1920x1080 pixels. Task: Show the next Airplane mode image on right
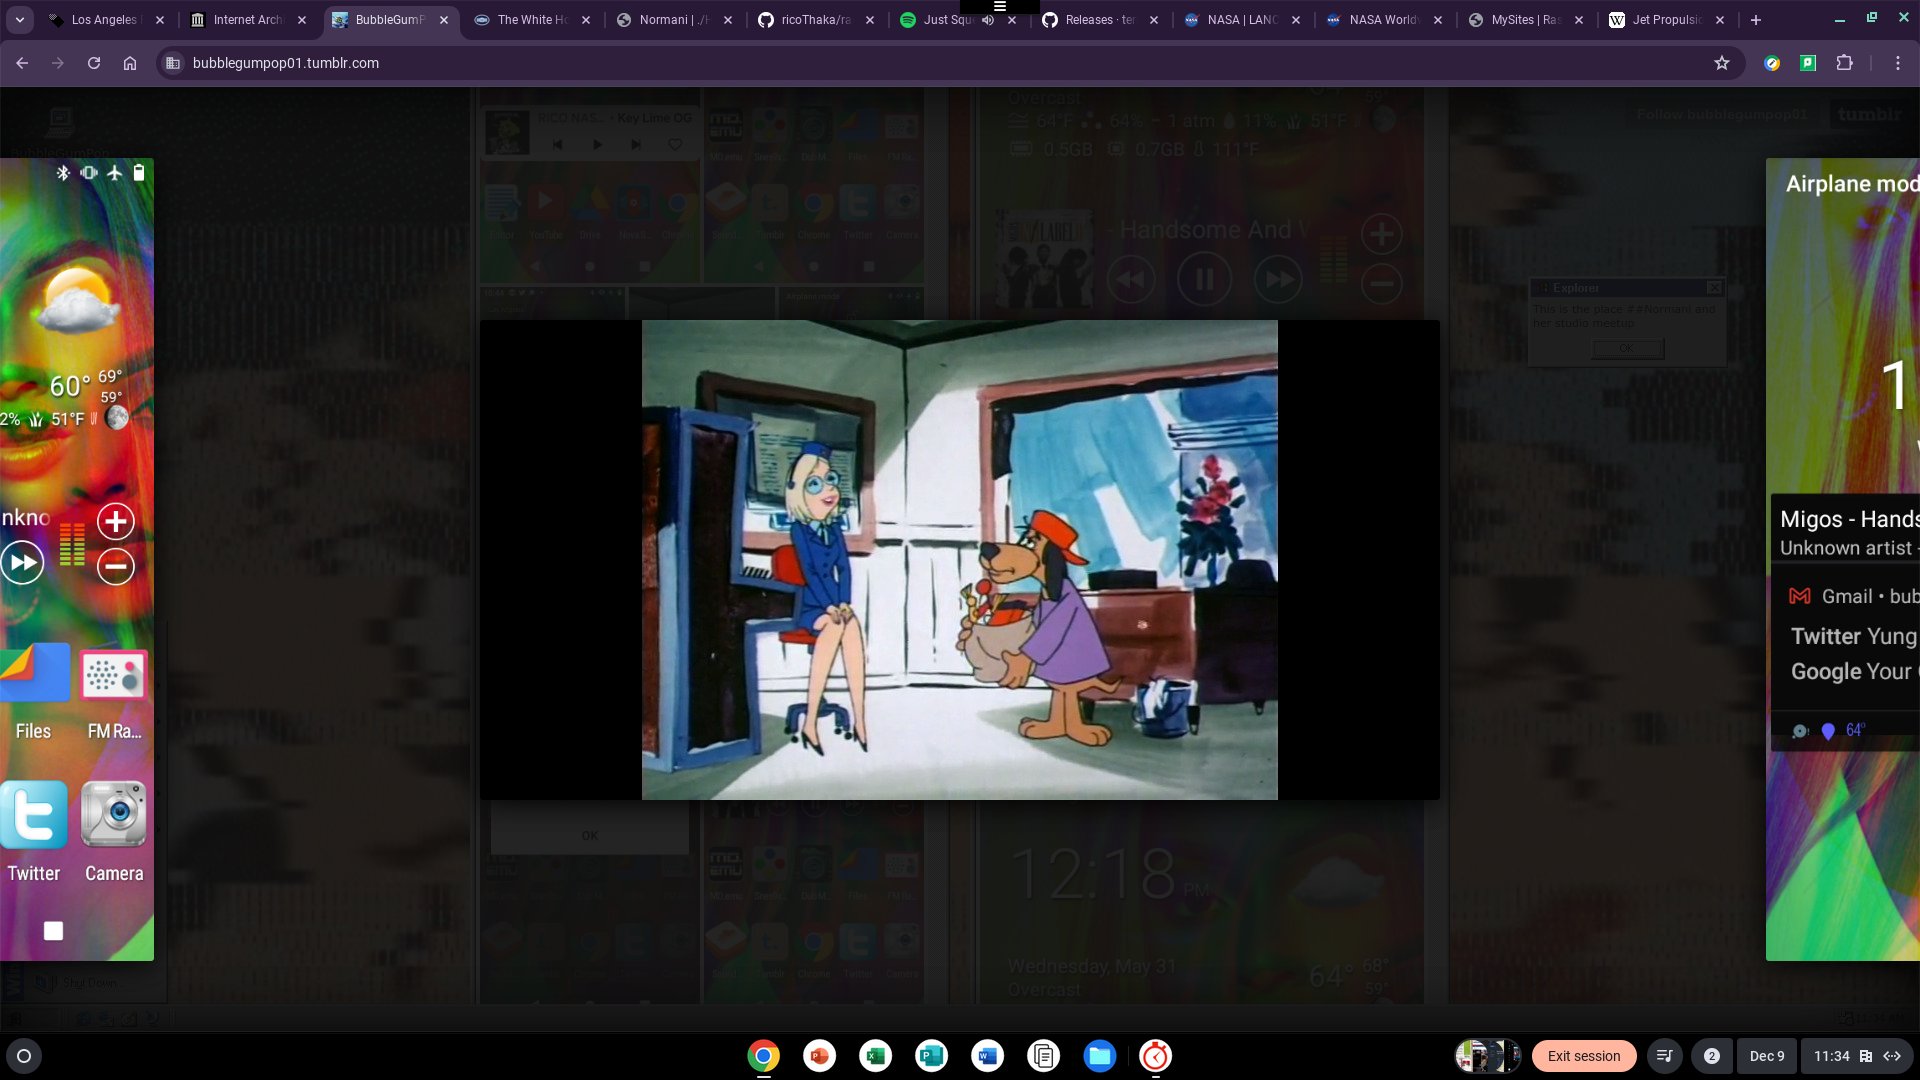[1843, 560]
